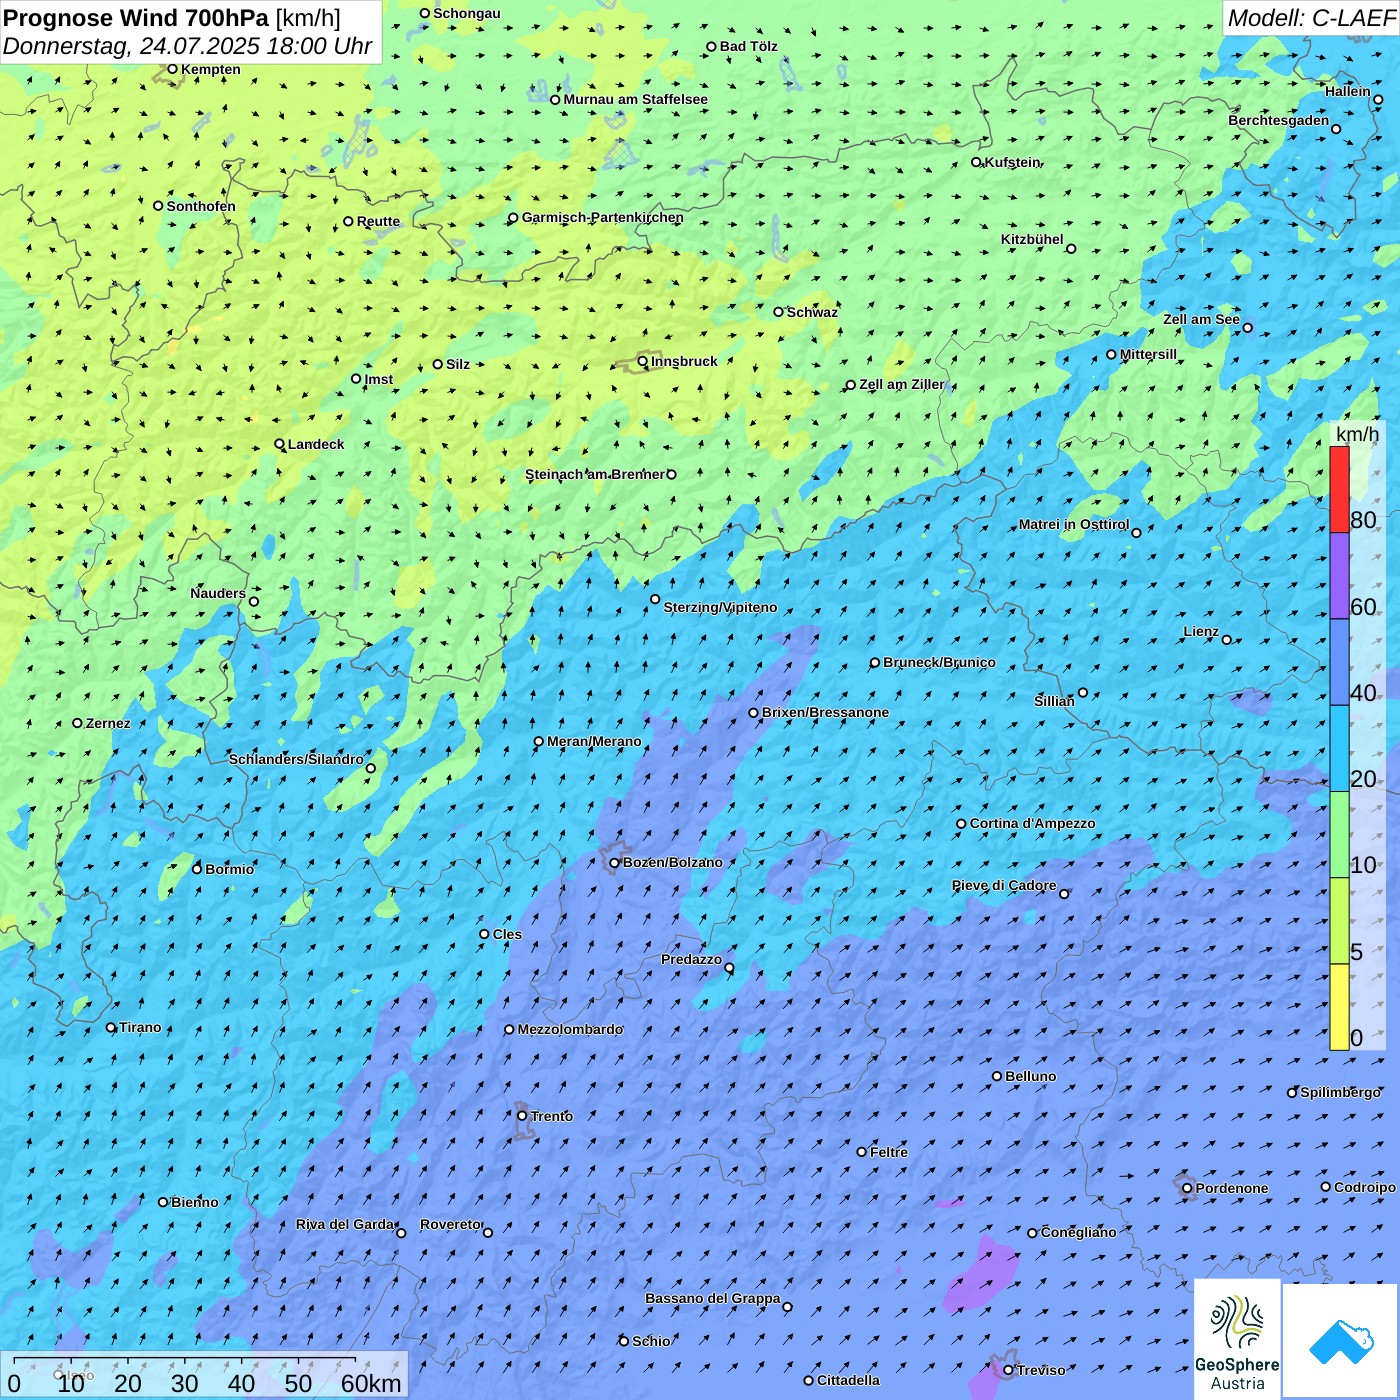Click the 'Bad Tölz' label
1400x1400 pixels.
[749, 46]
